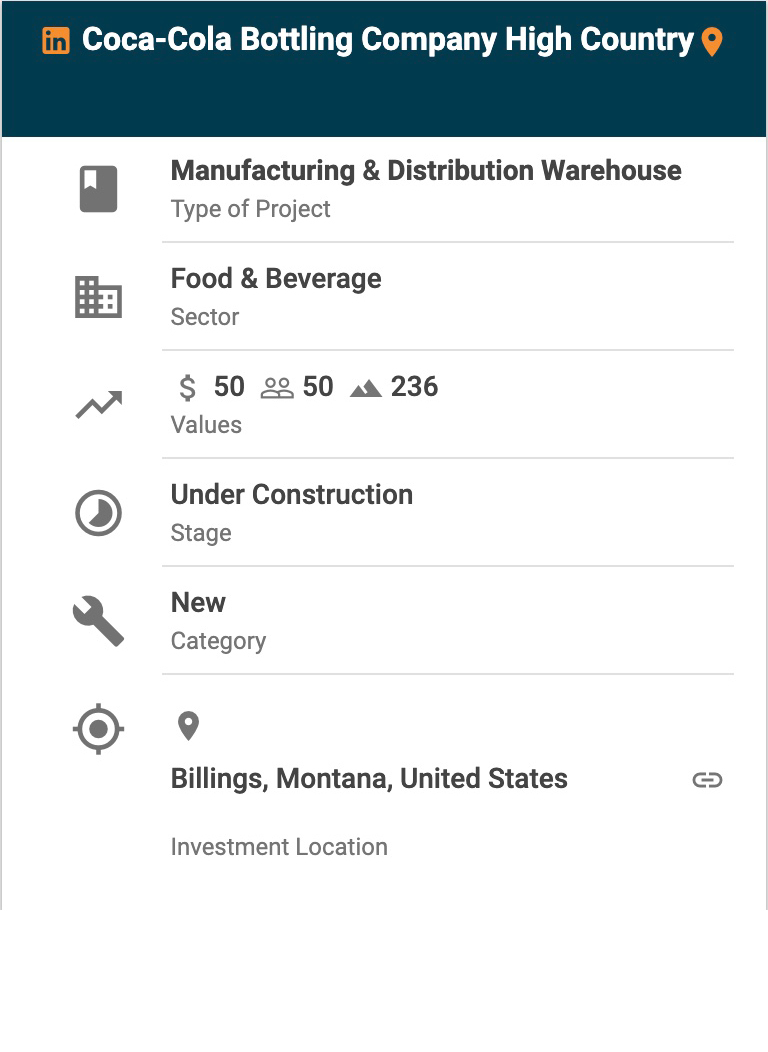Click the 236 area value
The image size is (768, 1052).
414,387
